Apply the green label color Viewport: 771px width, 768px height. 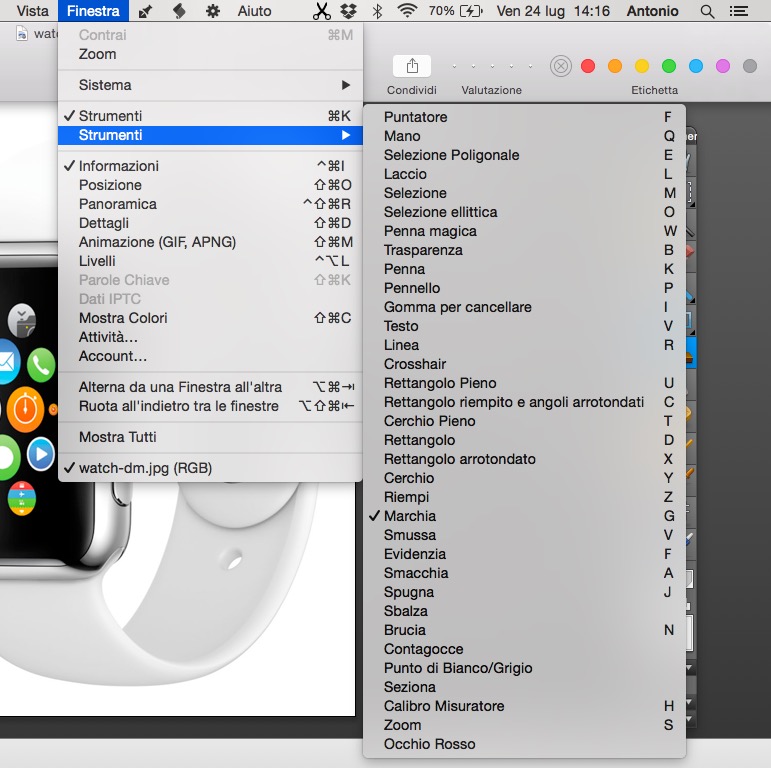coord(669,66)
